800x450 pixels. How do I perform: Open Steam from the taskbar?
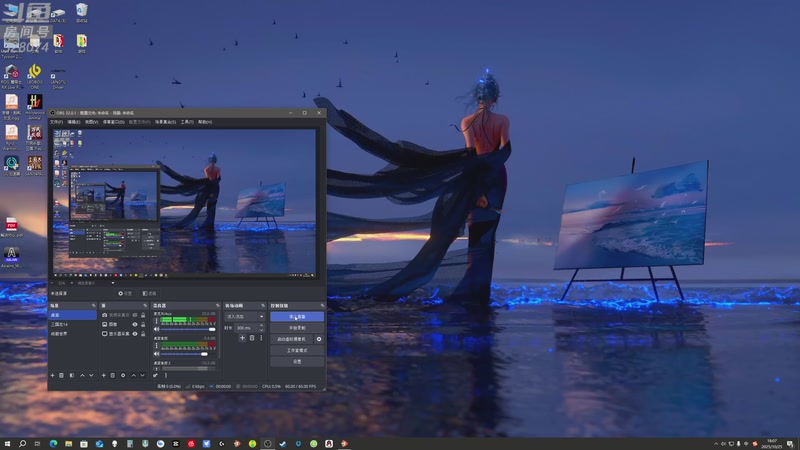coord(283,443)
